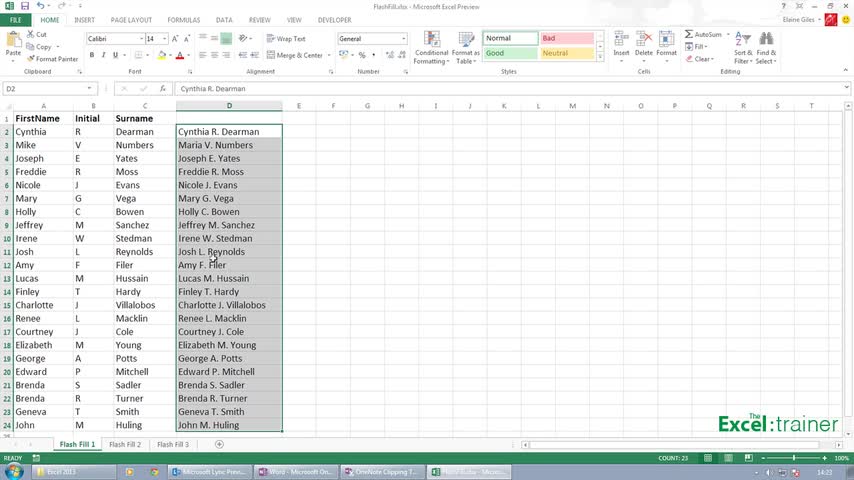Open Conditional Formatting menu

click(431, 48)
